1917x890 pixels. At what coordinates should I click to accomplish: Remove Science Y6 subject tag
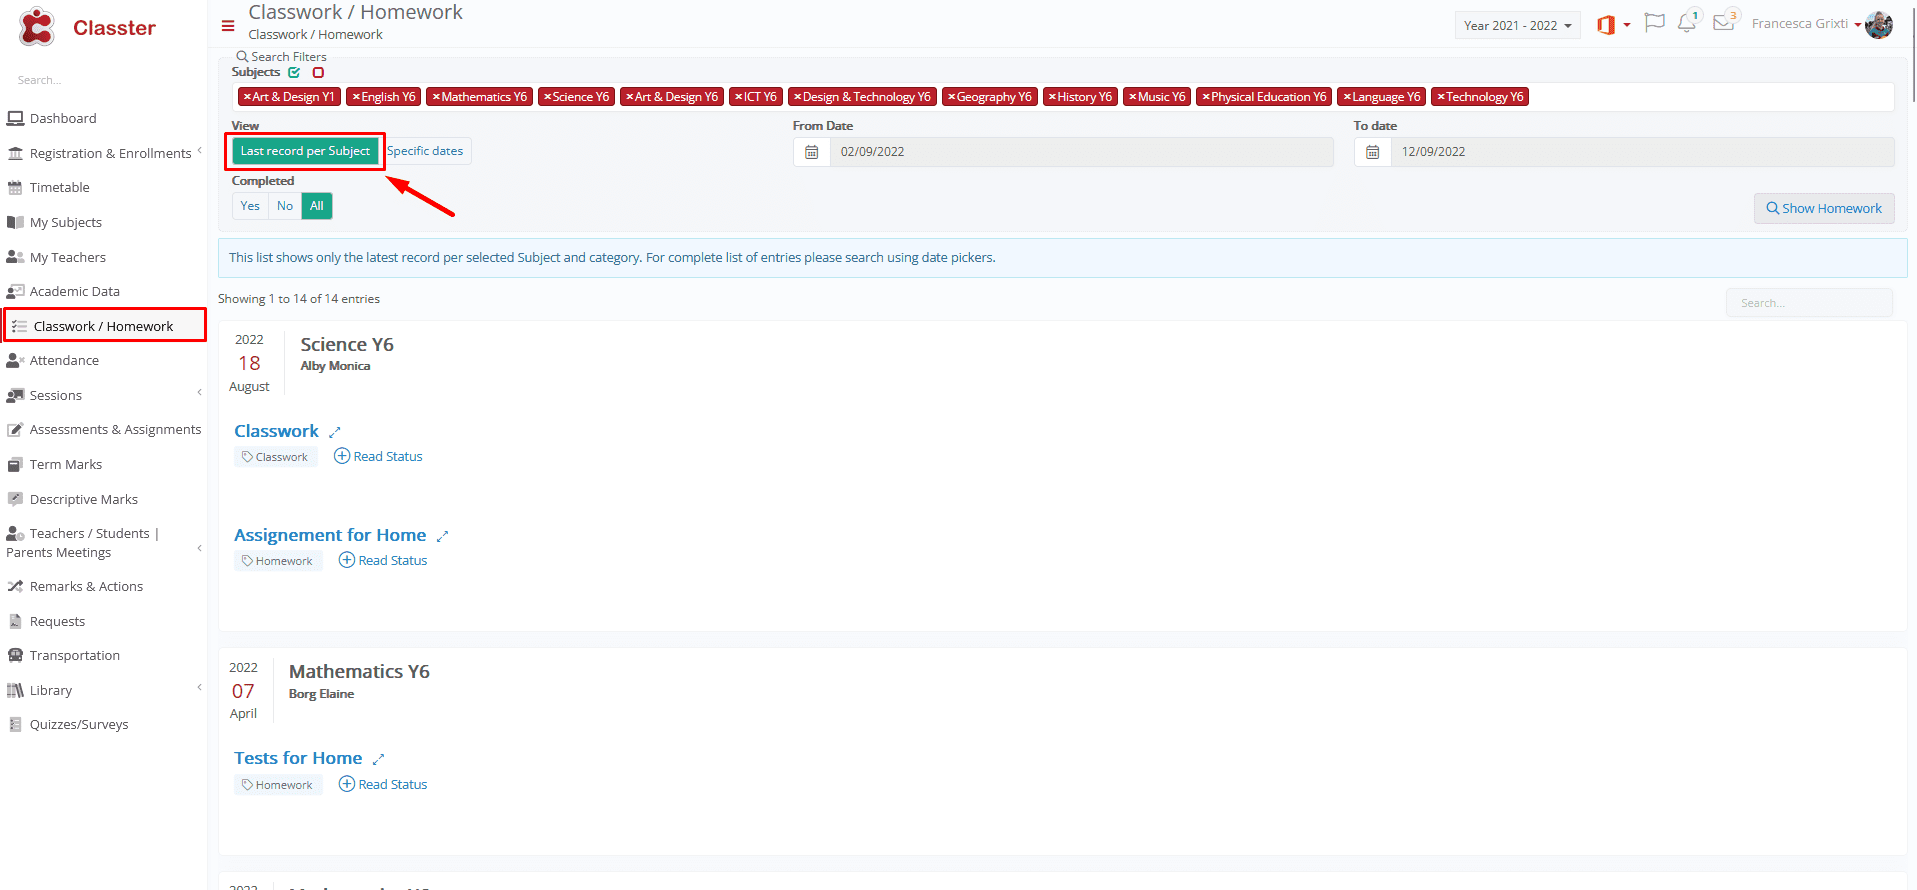pyautogui.click(x=547, y=97)
